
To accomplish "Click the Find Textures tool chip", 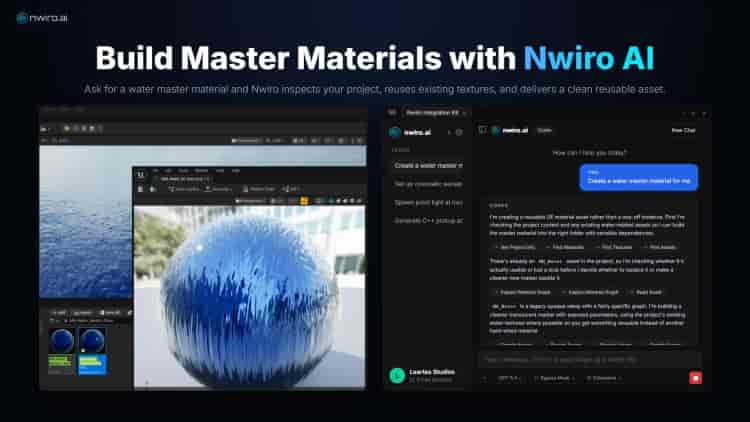I will [612, 246].
